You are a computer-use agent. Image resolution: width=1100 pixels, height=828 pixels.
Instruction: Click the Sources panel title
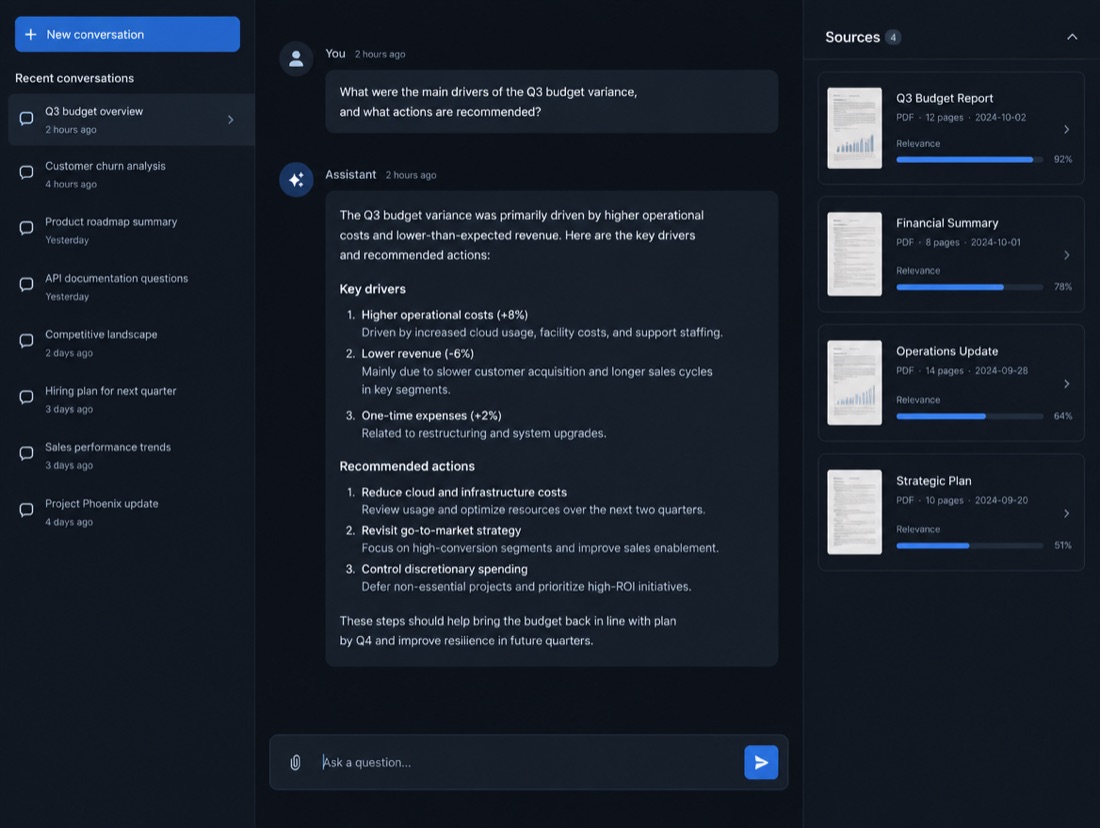click(852, 37)
